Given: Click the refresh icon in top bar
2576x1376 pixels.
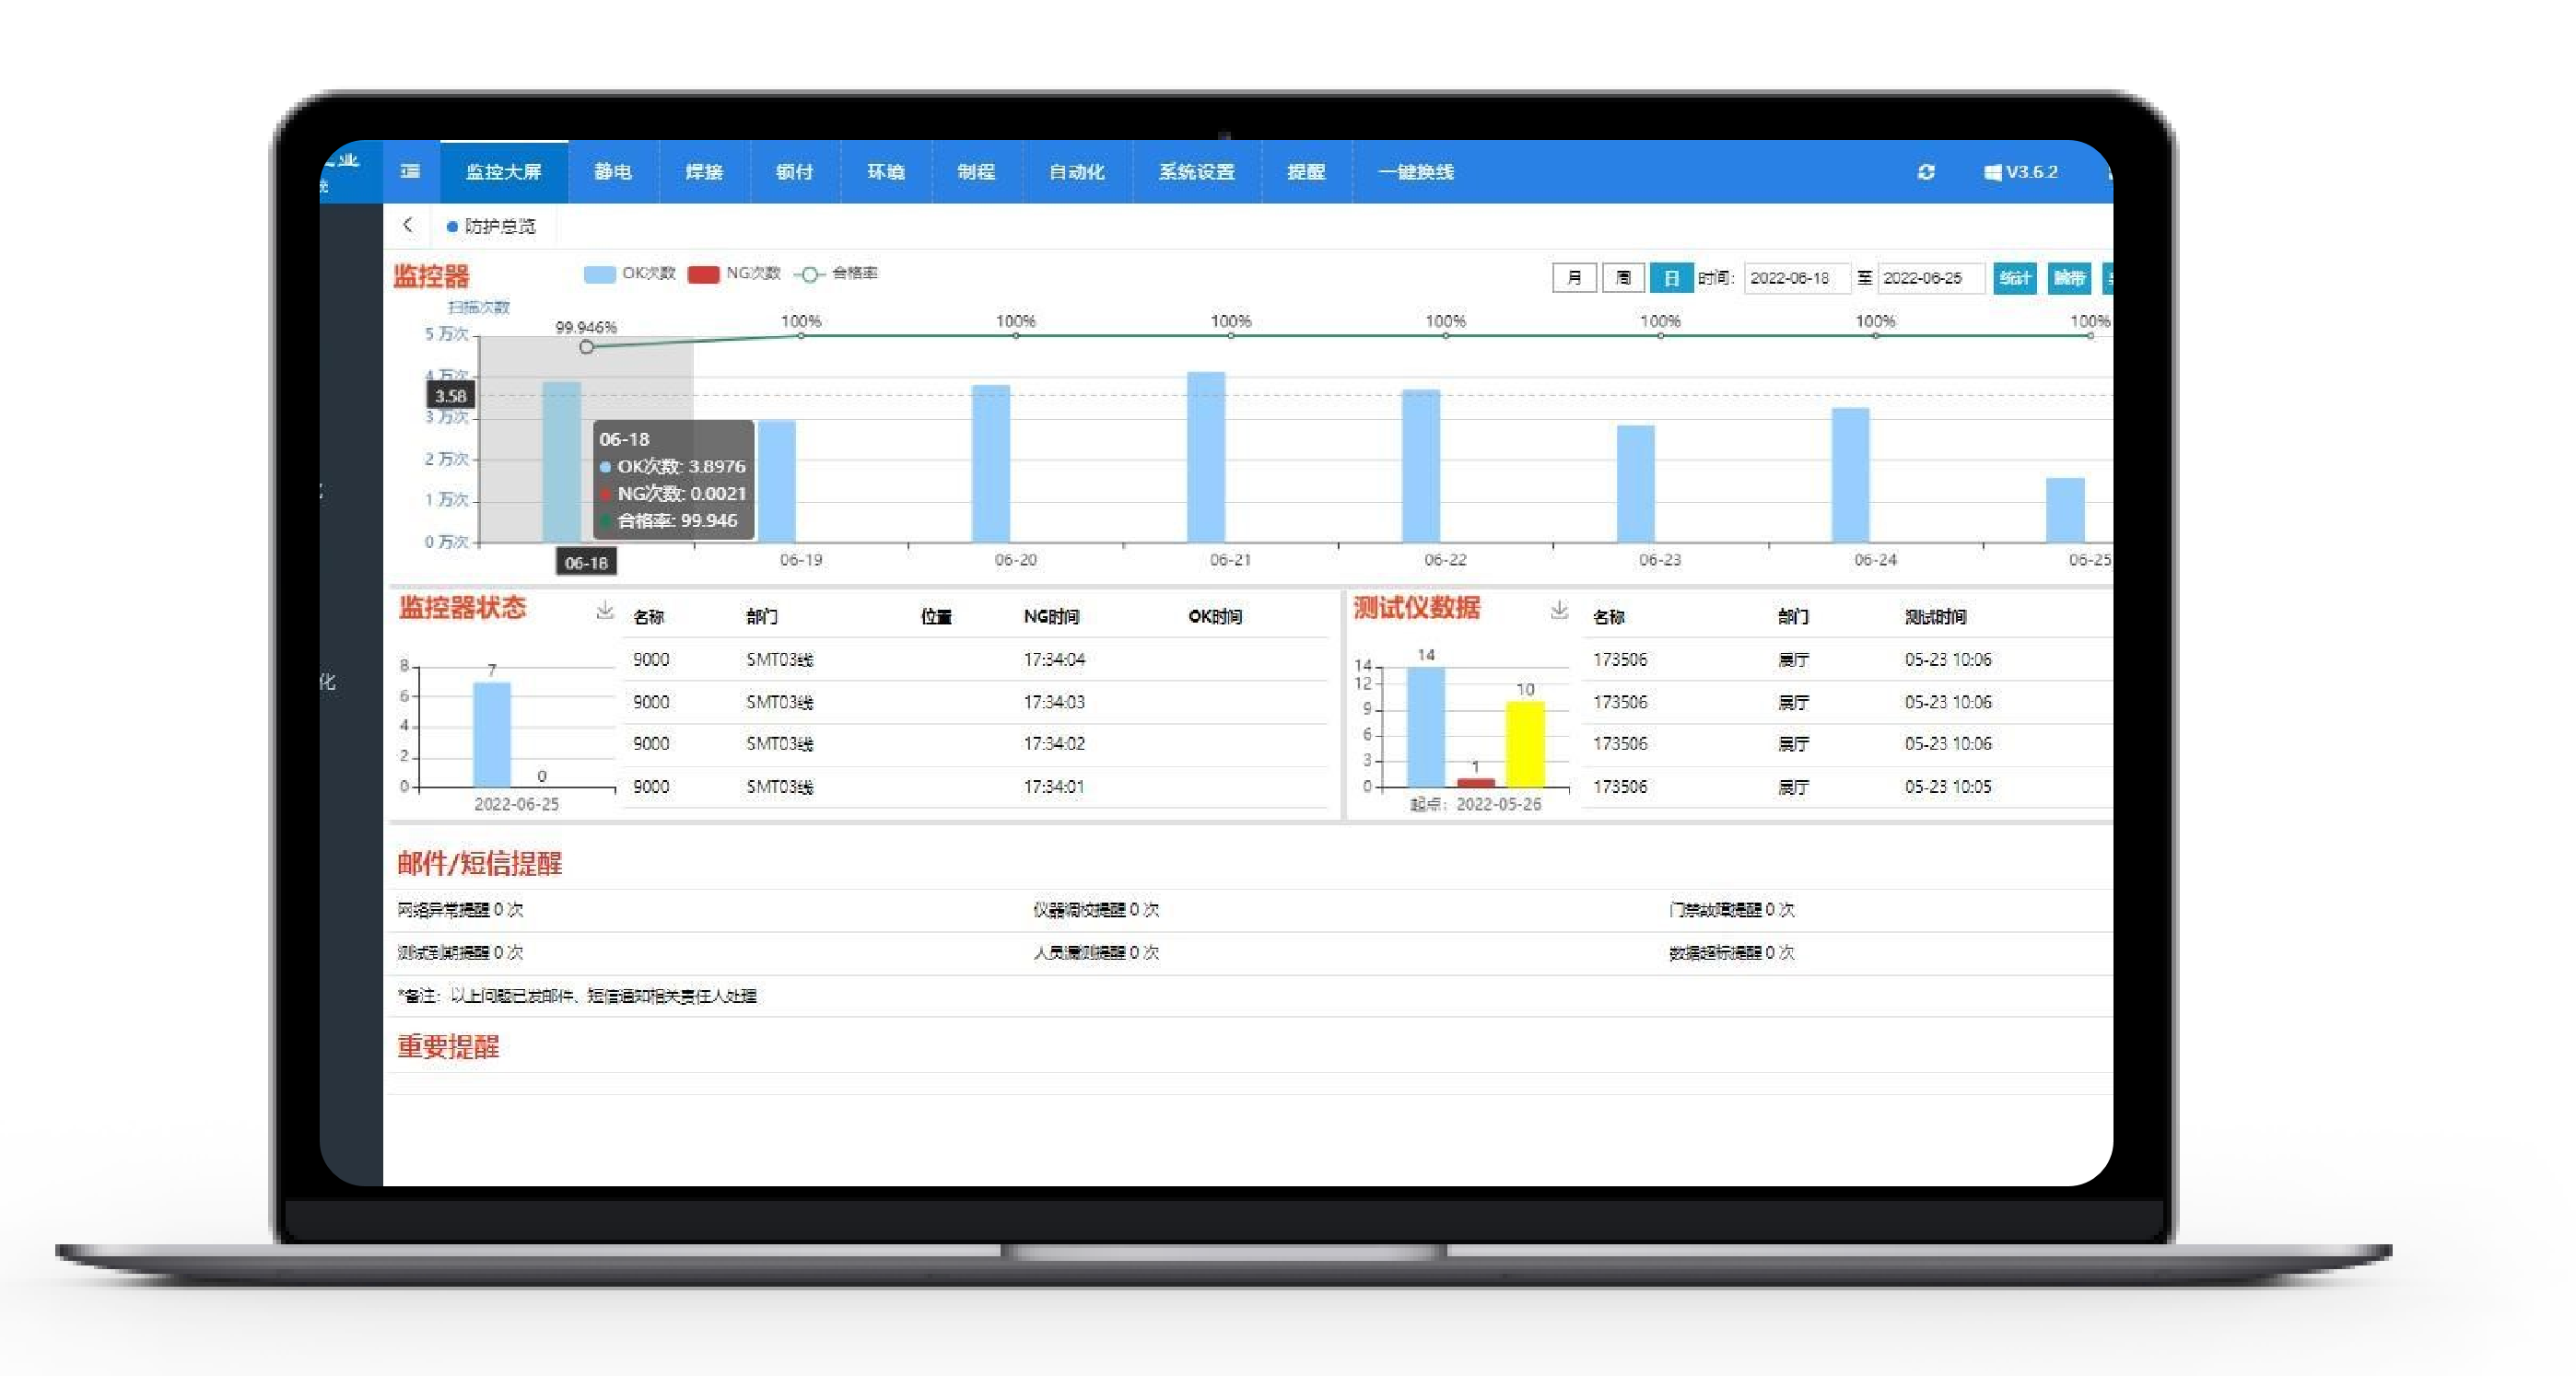Looking at the screenshot, I should (1926, 172).
